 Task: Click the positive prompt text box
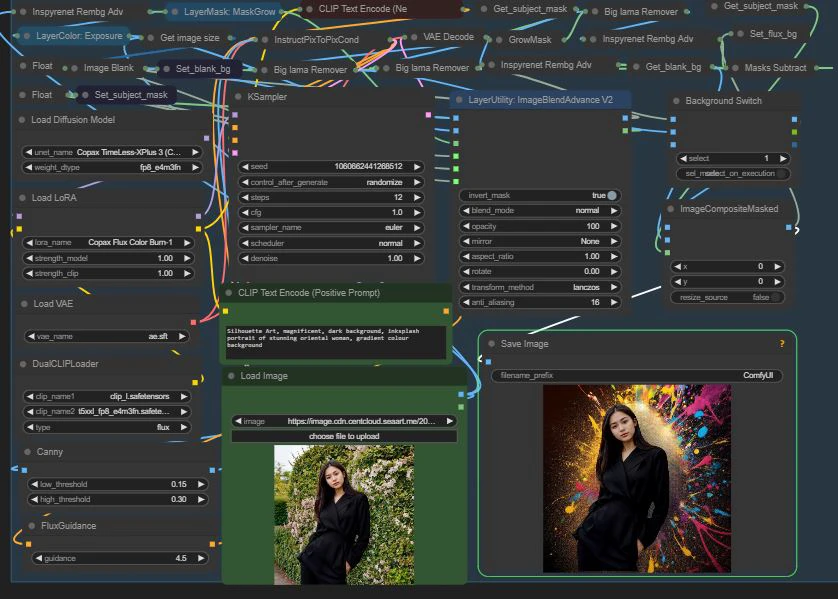click(x=334, y=340)
